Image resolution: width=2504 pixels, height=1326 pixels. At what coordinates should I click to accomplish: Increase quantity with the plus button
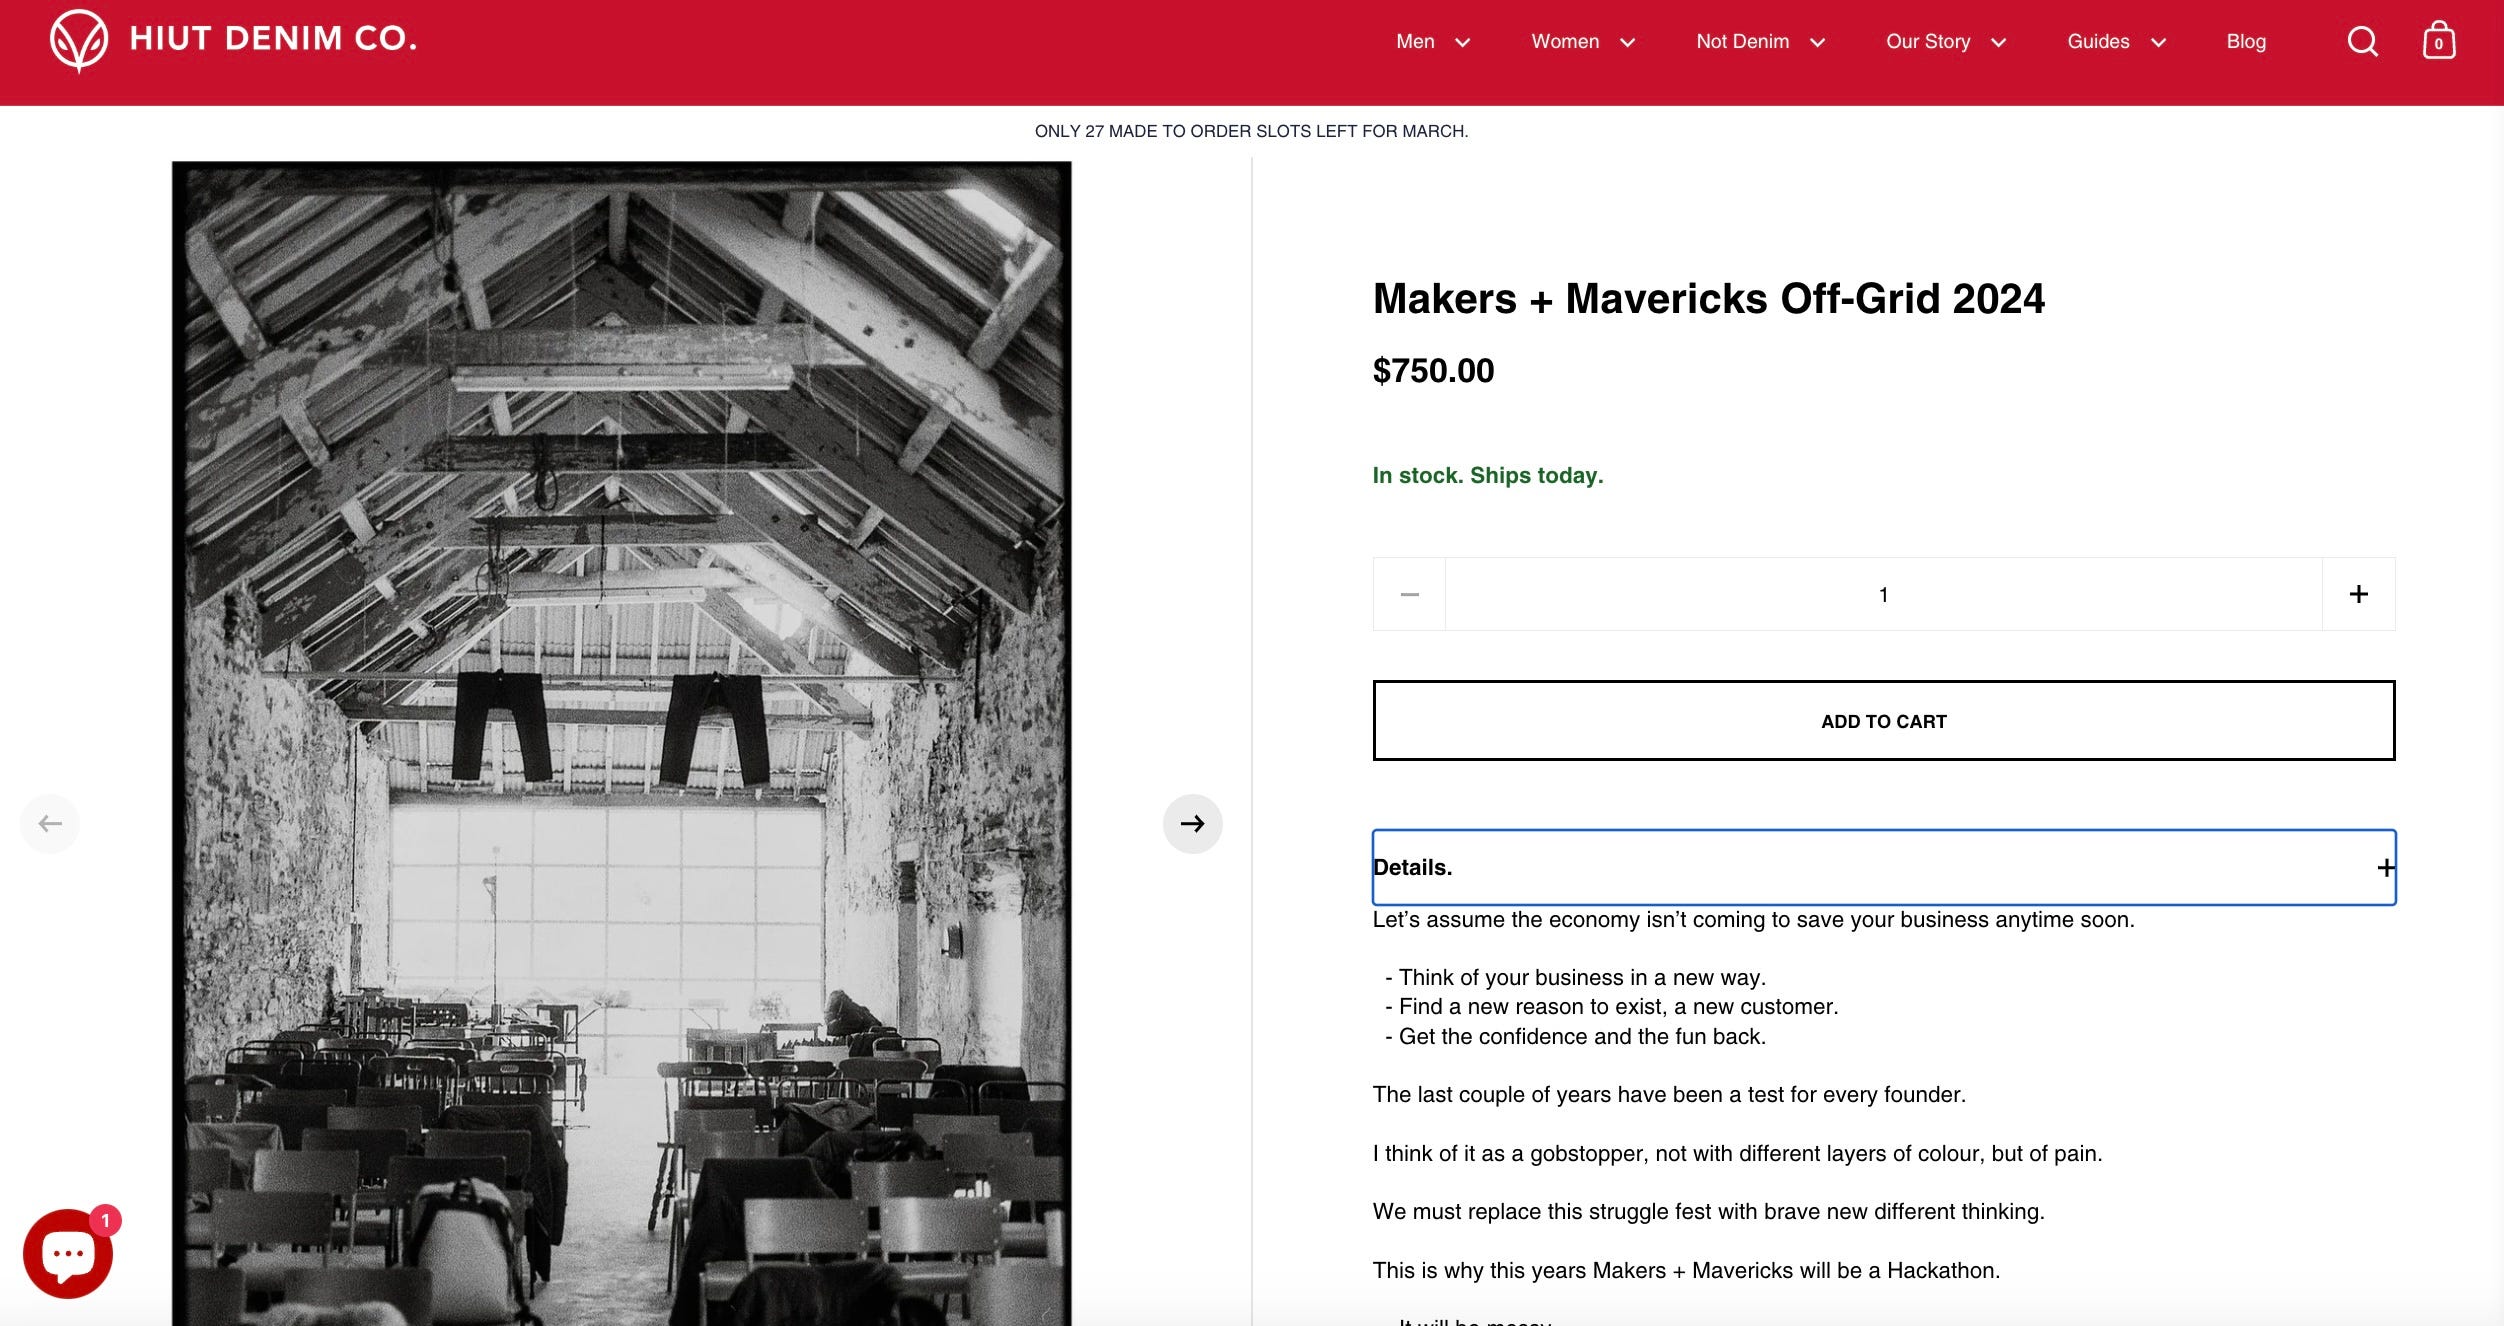[2358, 594]
